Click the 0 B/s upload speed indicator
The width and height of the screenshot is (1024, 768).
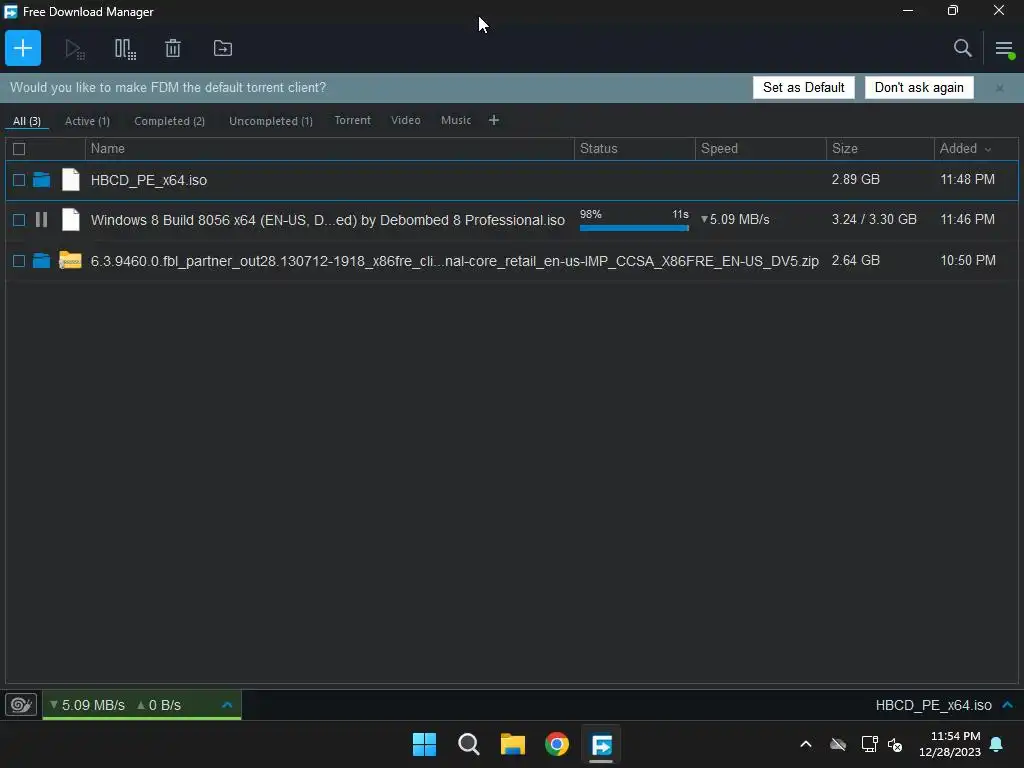pos(159,705)
